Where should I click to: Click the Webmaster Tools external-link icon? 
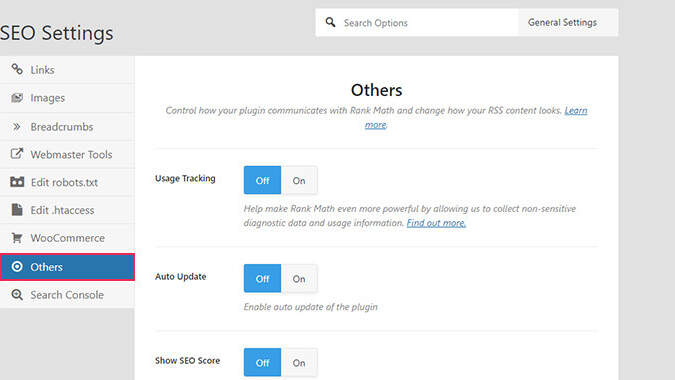[17, 154]
